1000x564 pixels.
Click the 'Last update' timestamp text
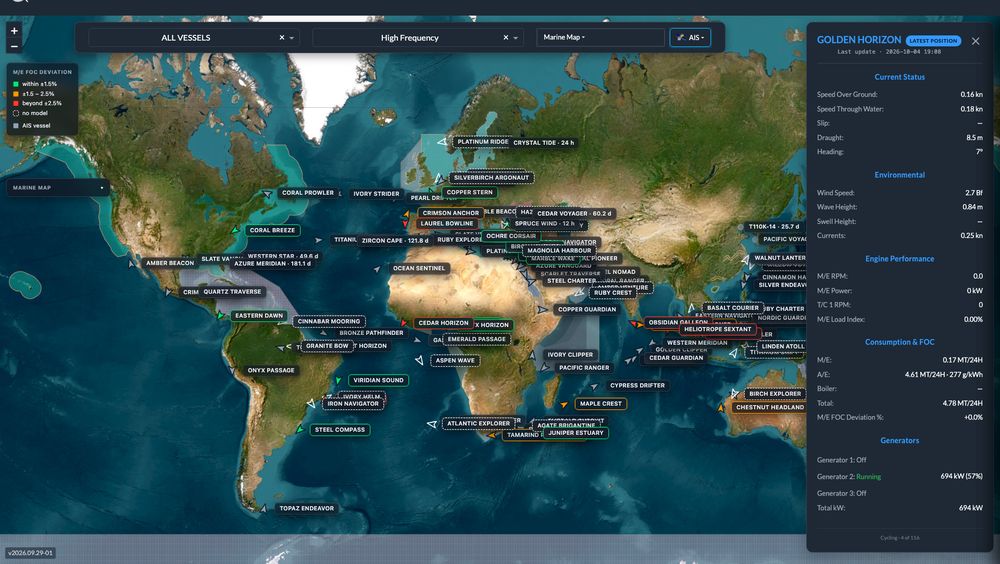click(888, 52)
